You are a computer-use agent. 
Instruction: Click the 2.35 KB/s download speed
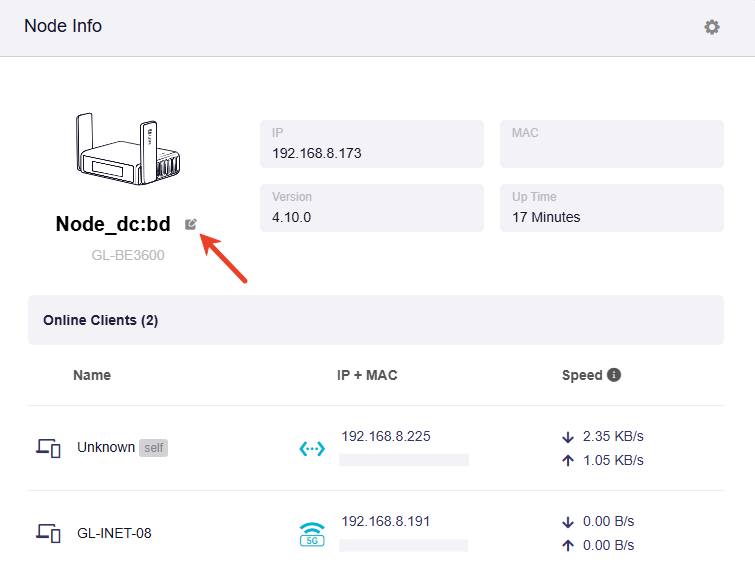613,436
